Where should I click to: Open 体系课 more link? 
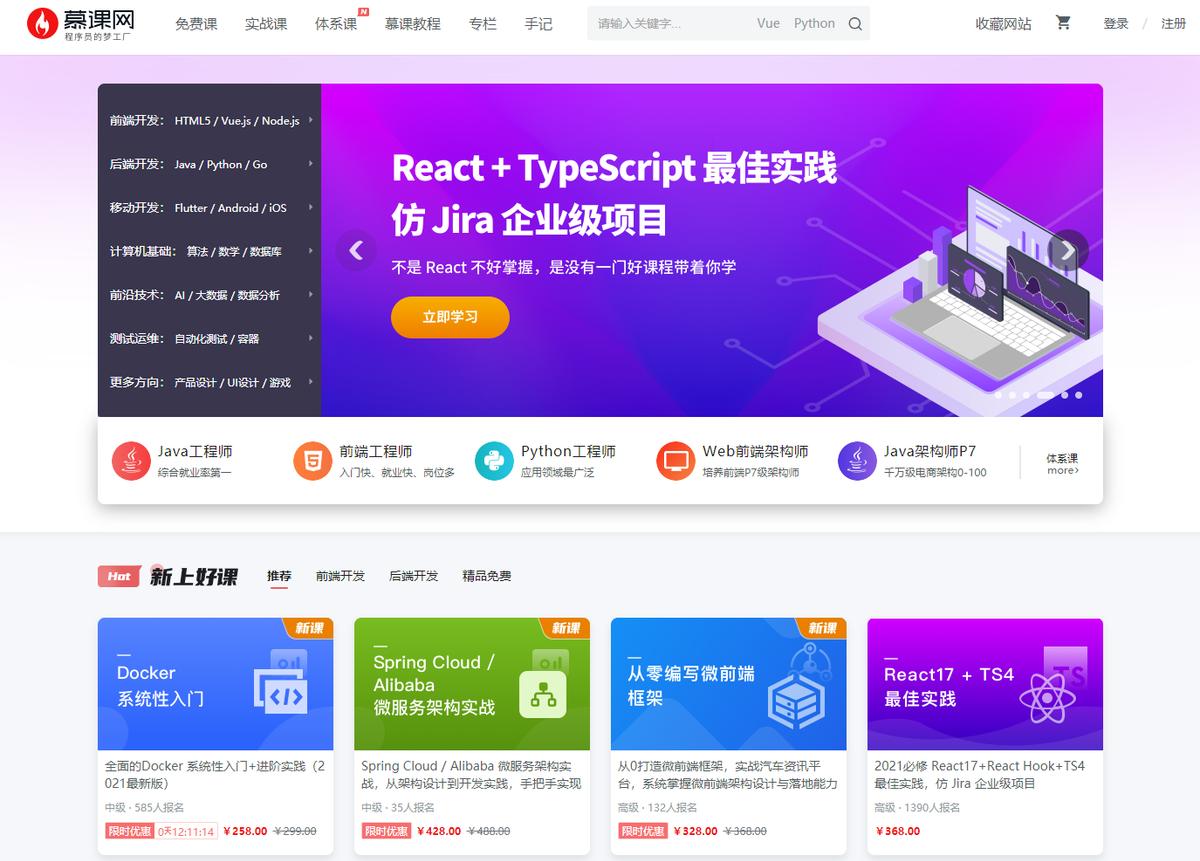1062,464
